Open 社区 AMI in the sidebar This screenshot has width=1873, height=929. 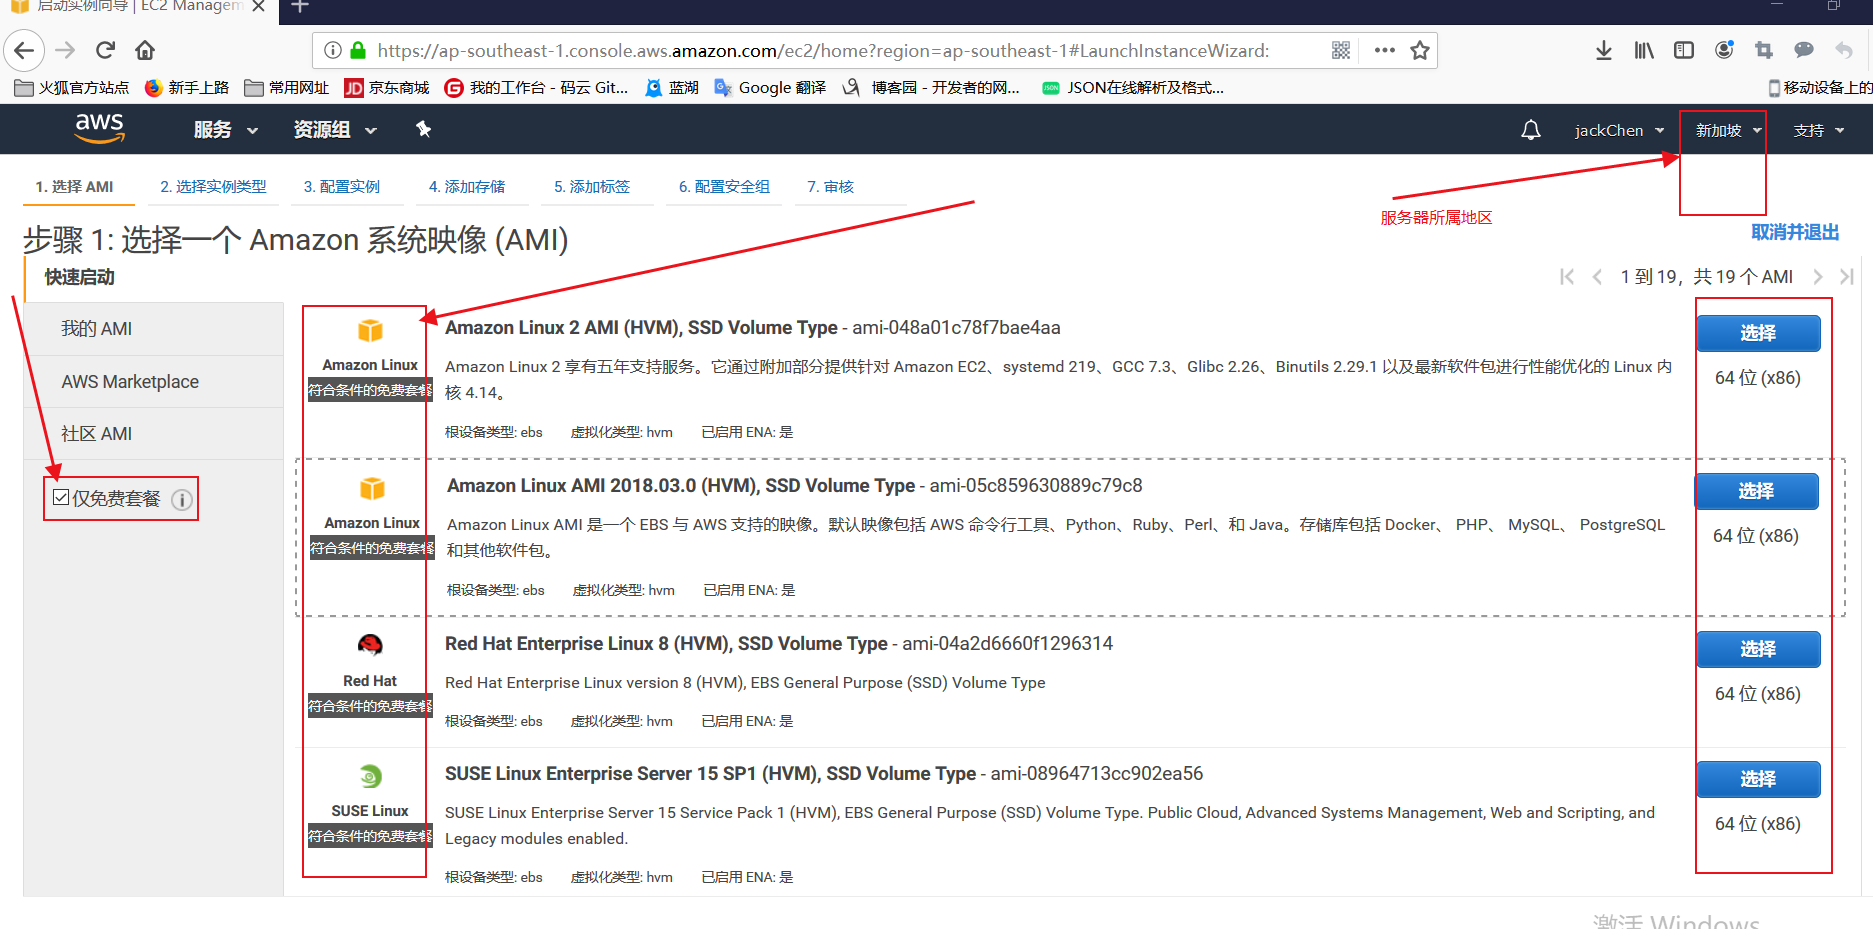(154, 434)
